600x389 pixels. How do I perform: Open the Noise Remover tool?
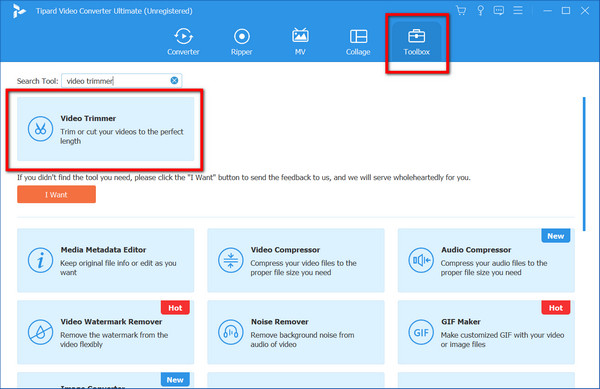(296, 332)
